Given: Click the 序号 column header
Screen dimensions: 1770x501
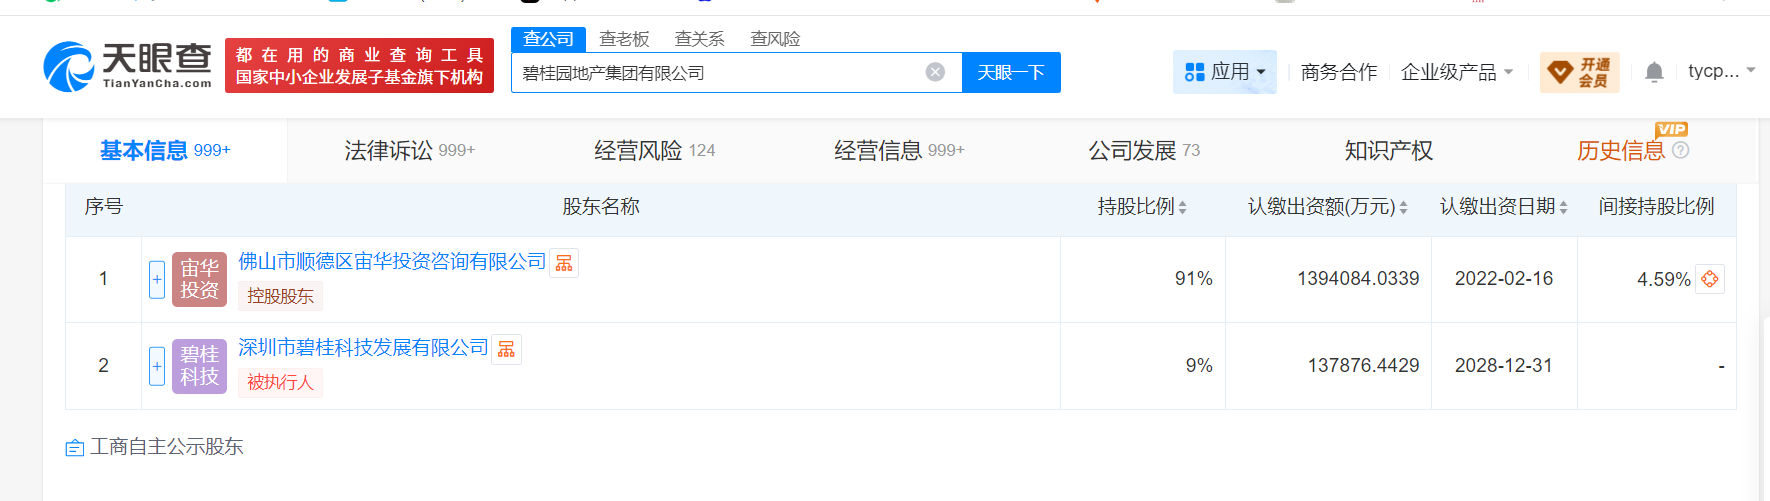Looking at the screenshot, I should 103,207.
